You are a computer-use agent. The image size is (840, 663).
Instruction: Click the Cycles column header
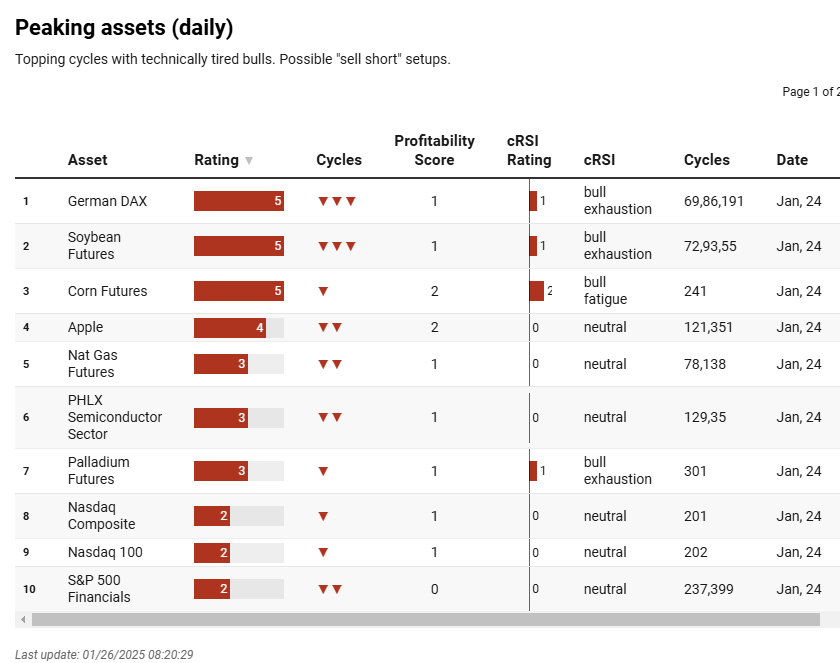[339, 160]
